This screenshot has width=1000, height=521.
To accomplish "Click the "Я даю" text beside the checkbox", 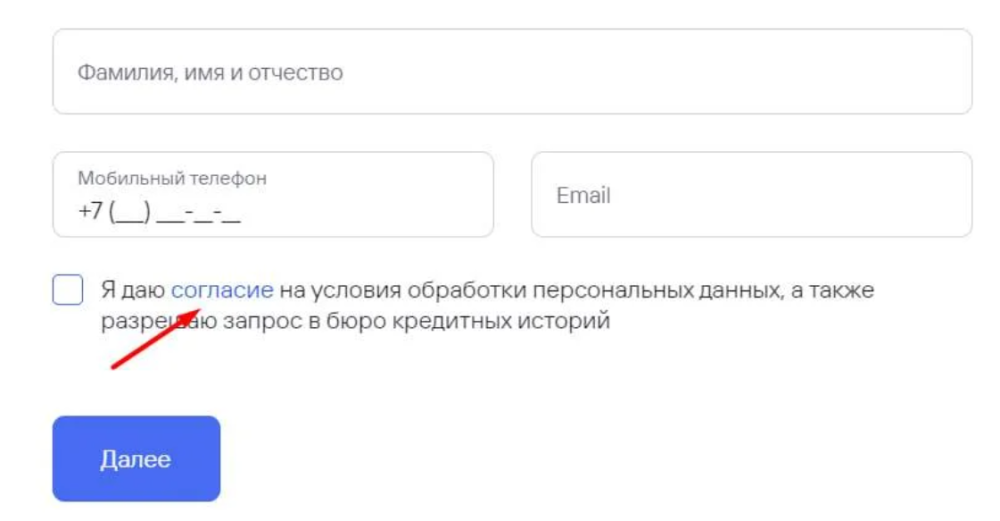I will click(133, 291).
